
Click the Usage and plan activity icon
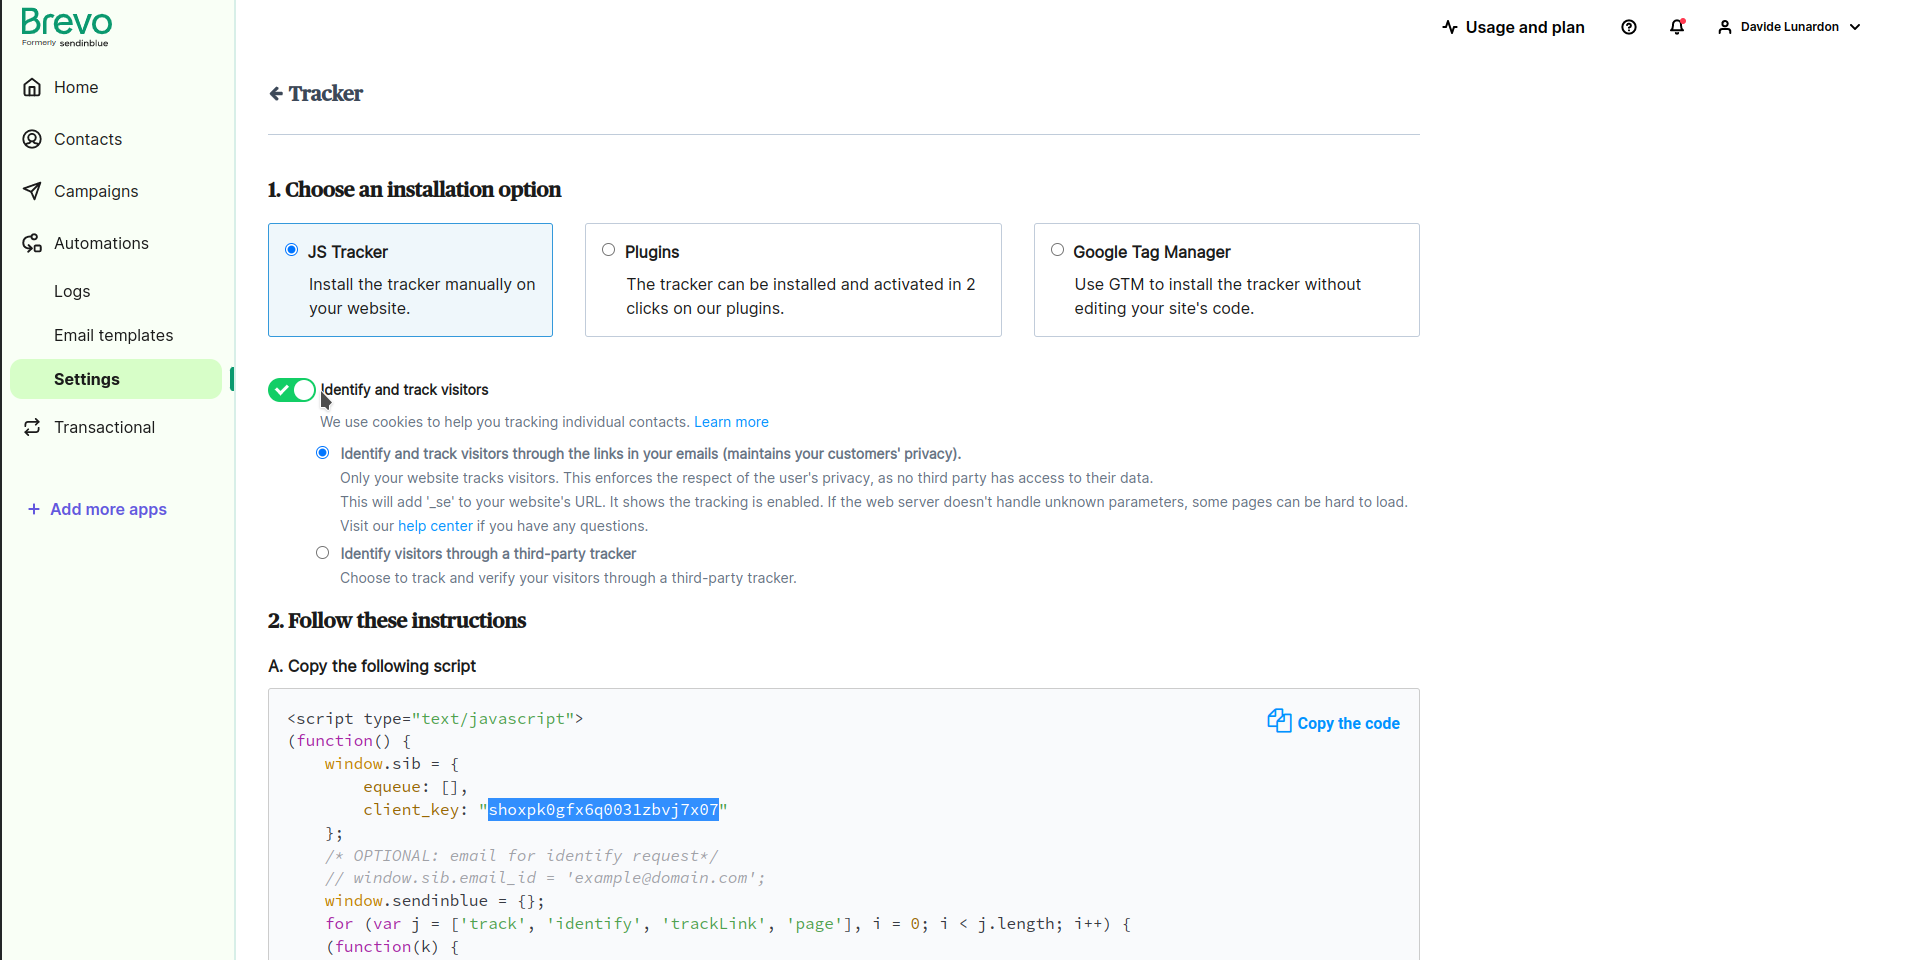1449,27
